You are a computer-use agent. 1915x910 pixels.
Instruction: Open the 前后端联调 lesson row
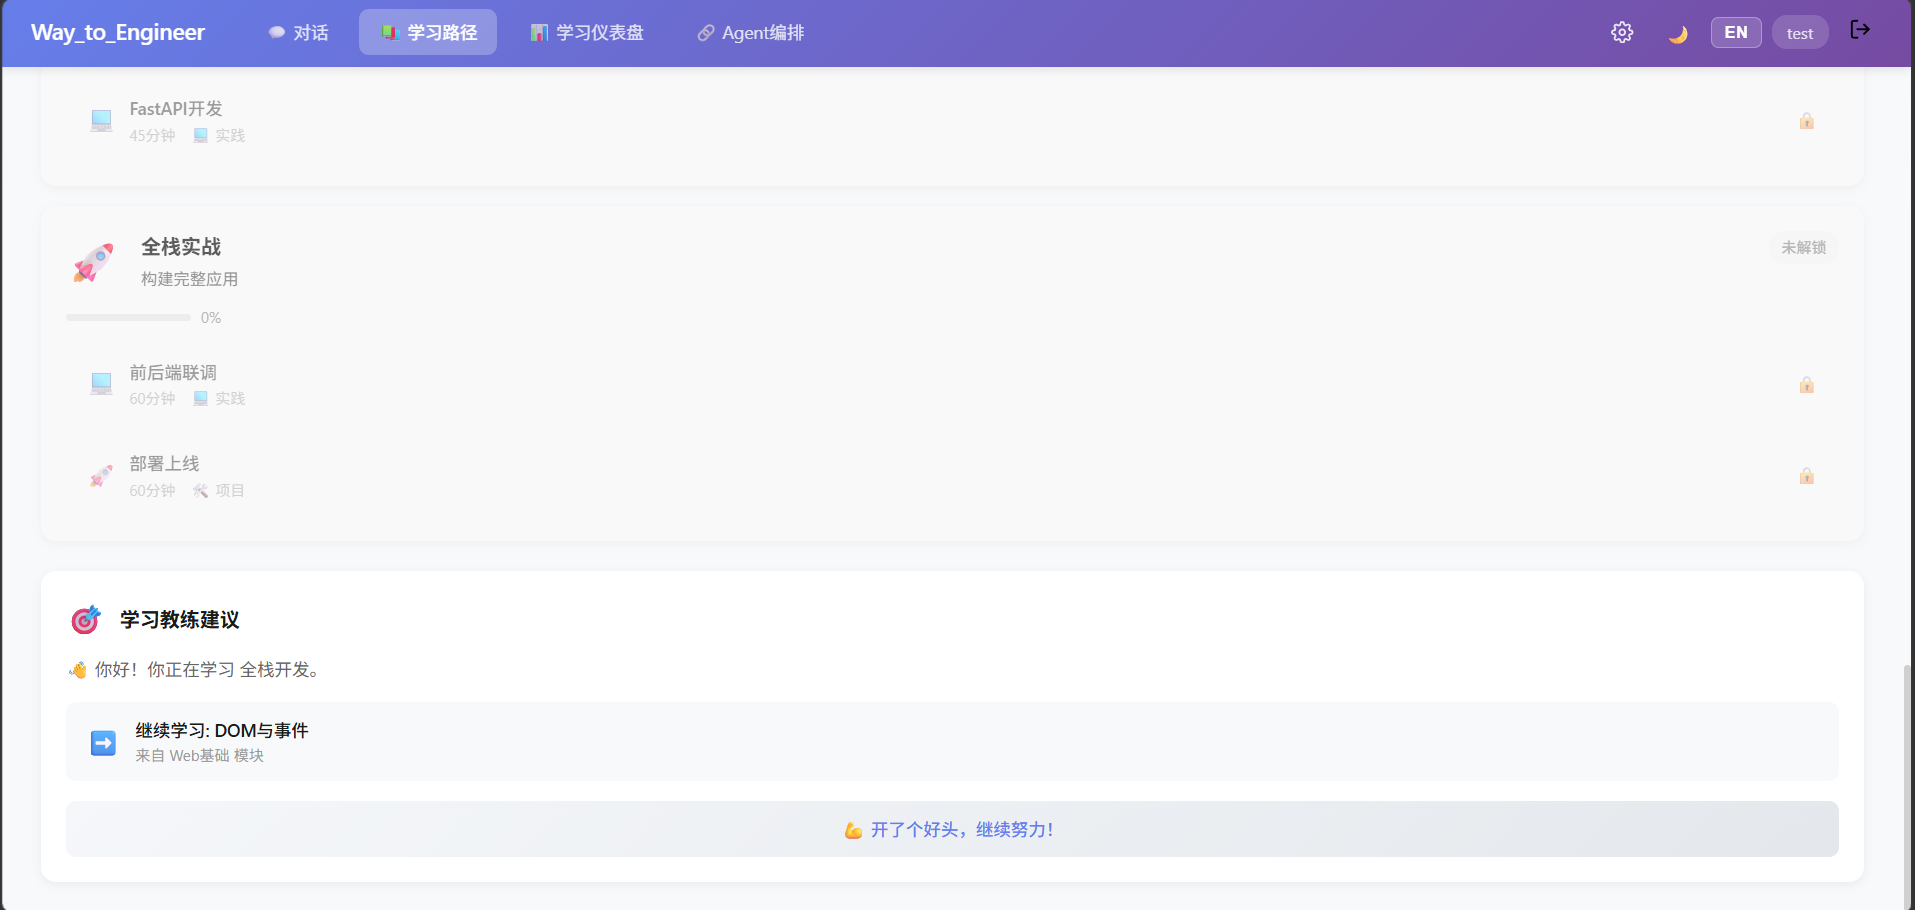pos(952,385)
